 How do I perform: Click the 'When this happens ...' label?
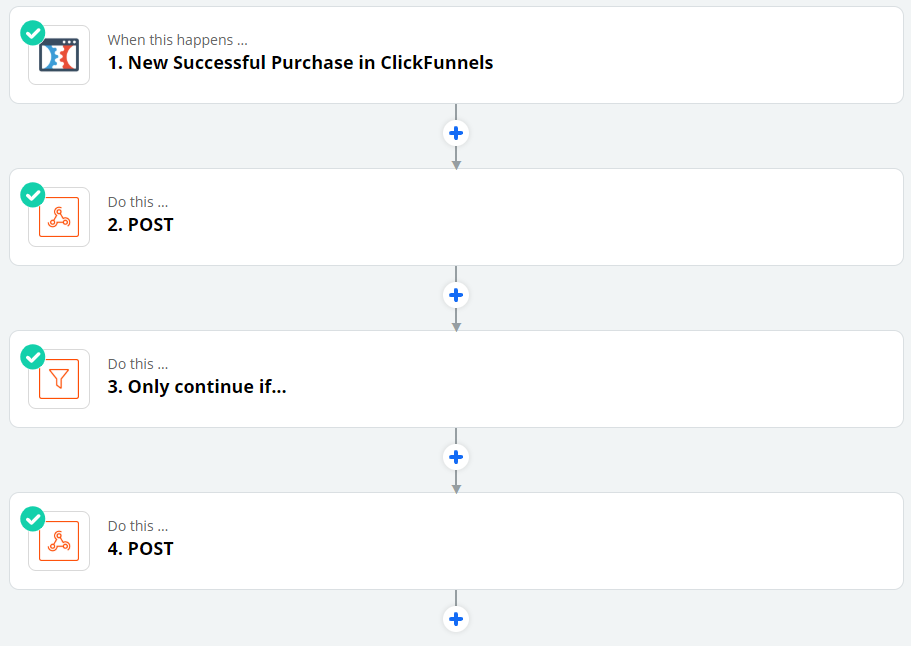(x=177, y=40)
